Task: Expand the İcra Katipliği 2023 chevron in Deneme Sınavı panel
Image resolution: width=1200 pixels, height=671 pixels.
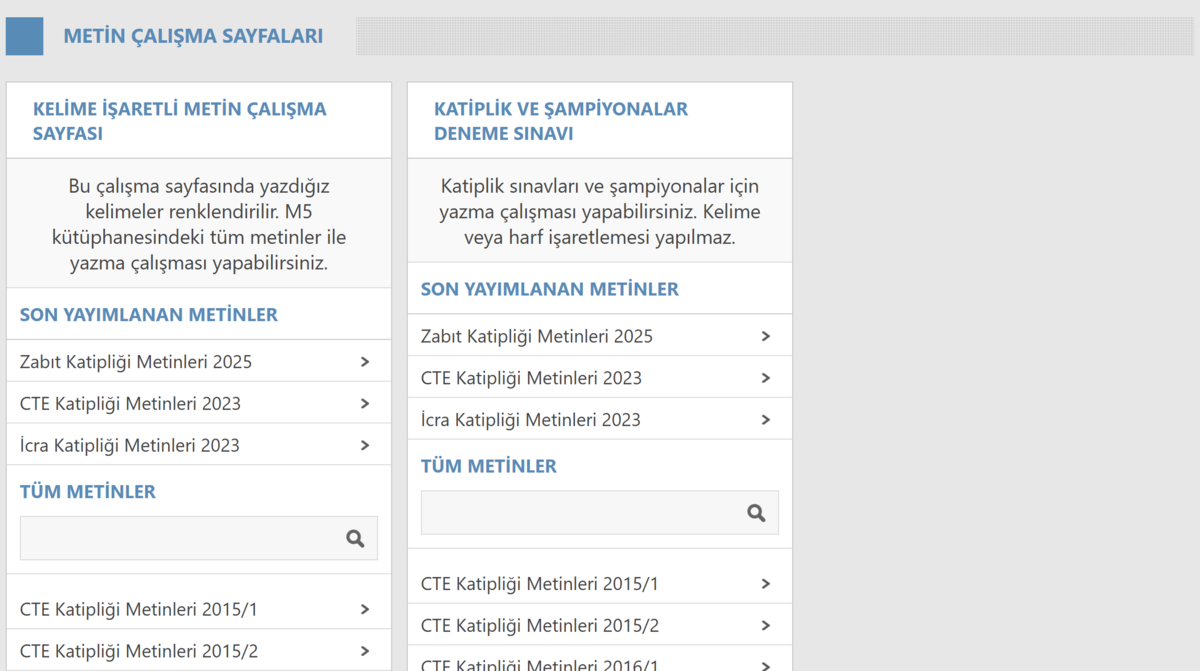Action: pyautogui.click(x=766, y=420)
